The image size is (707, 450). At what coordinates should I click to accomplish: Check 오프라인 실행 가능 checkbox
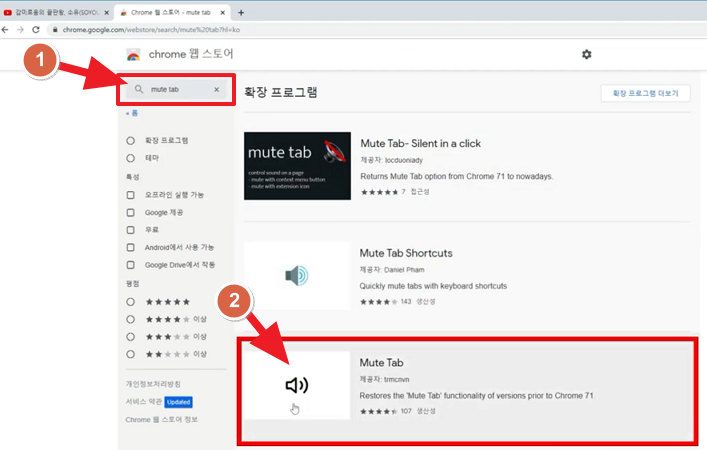(x=130, y=195)
